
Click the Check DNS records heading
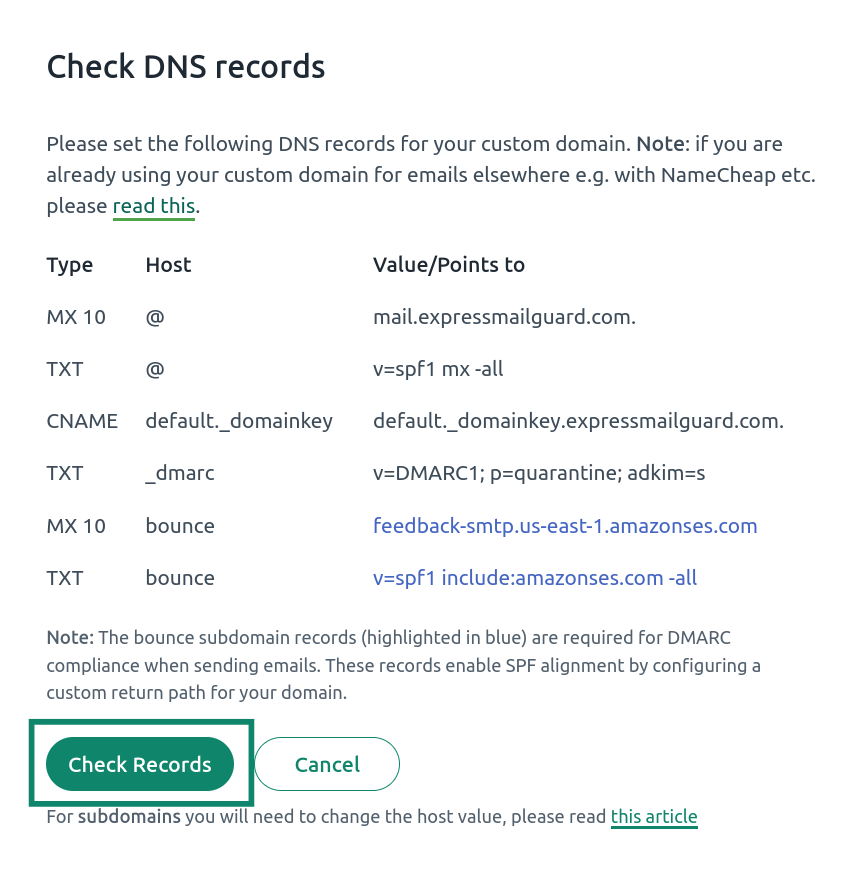coord(186,67)
